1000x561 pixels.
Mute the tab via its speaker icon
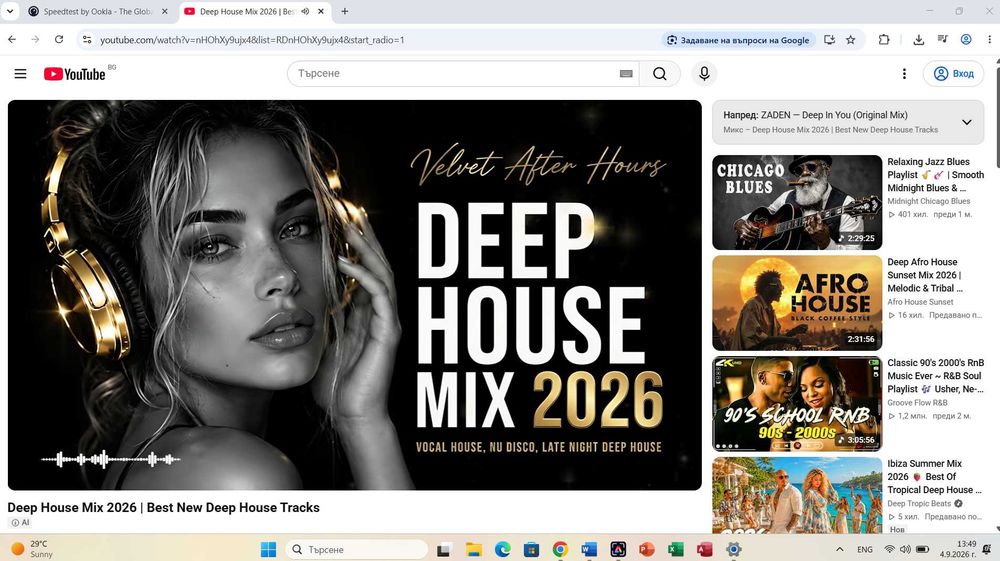point(305,11)
